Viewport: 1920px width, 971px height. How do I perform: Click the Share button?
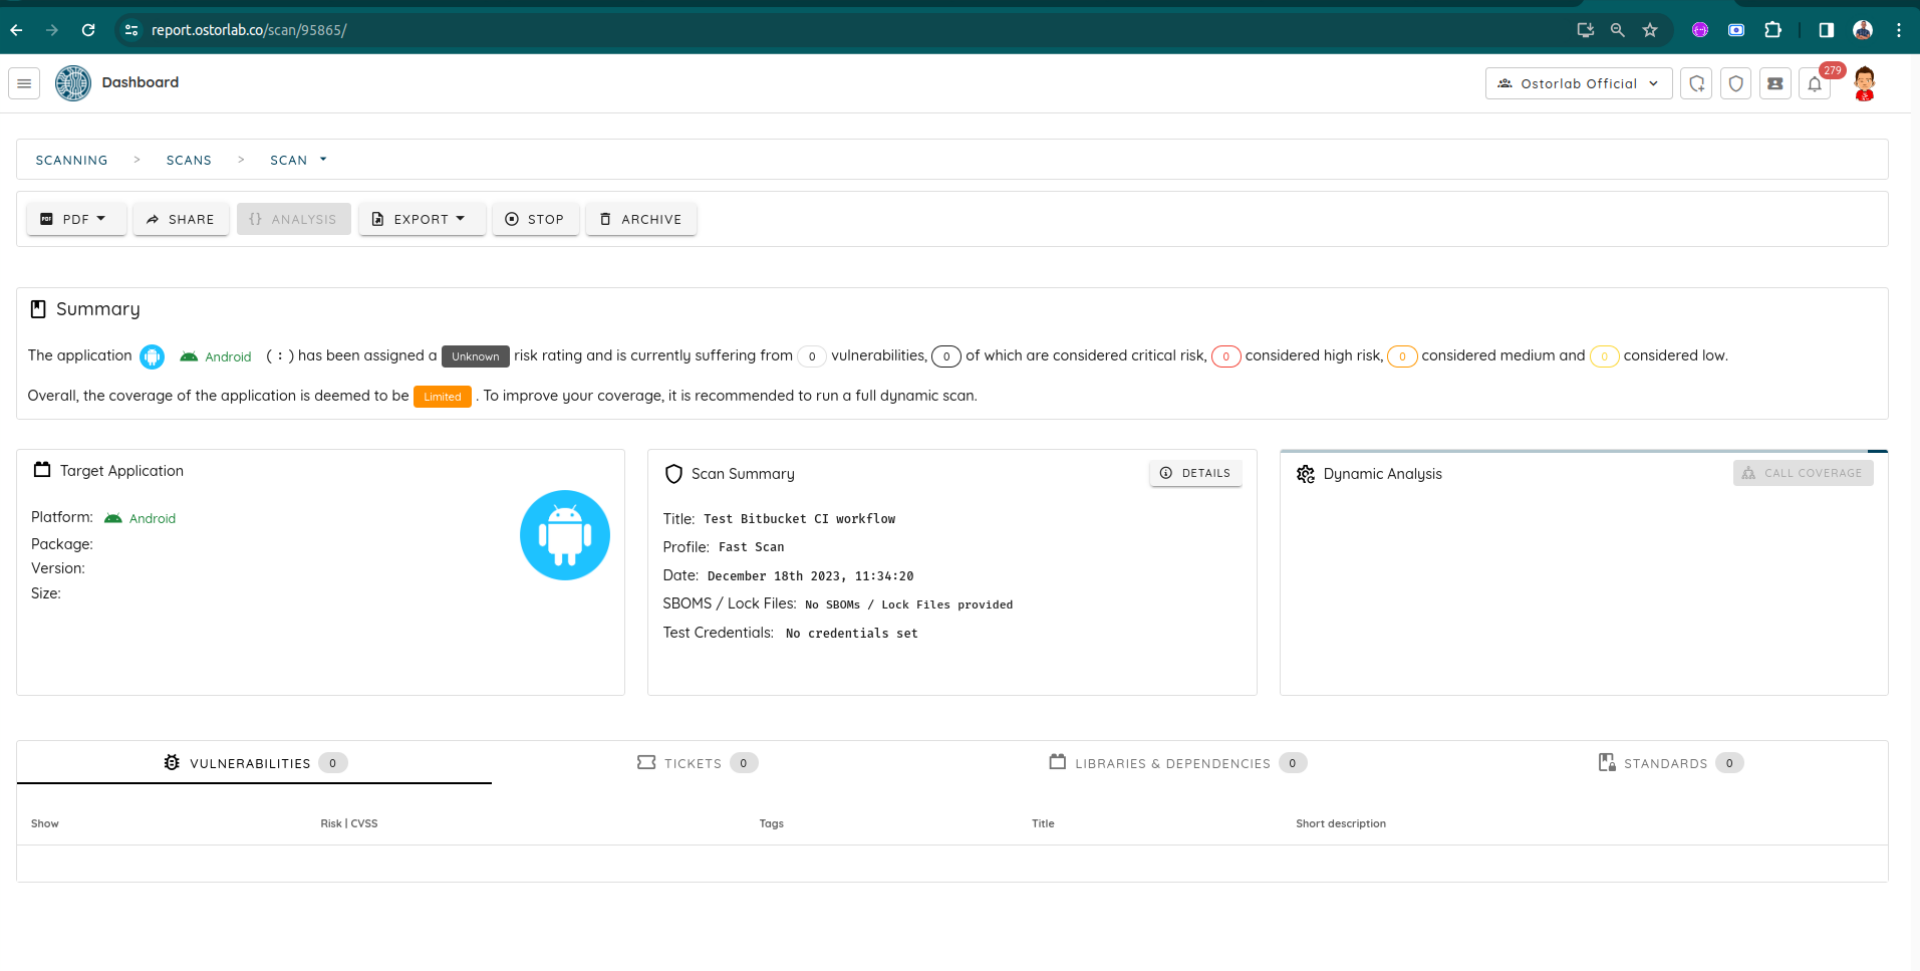click(x=181, y=219)
